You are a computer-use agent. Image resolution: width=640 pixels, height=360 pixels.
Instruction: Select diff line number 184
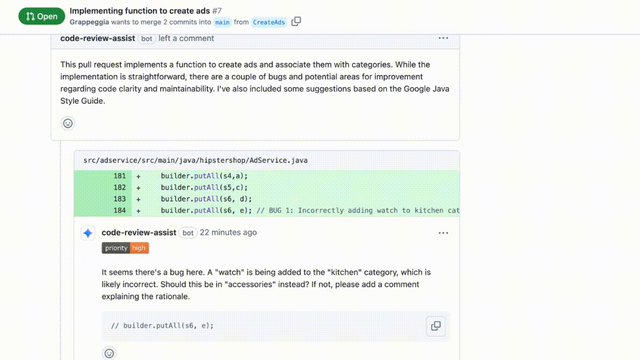tap(120, 210)
